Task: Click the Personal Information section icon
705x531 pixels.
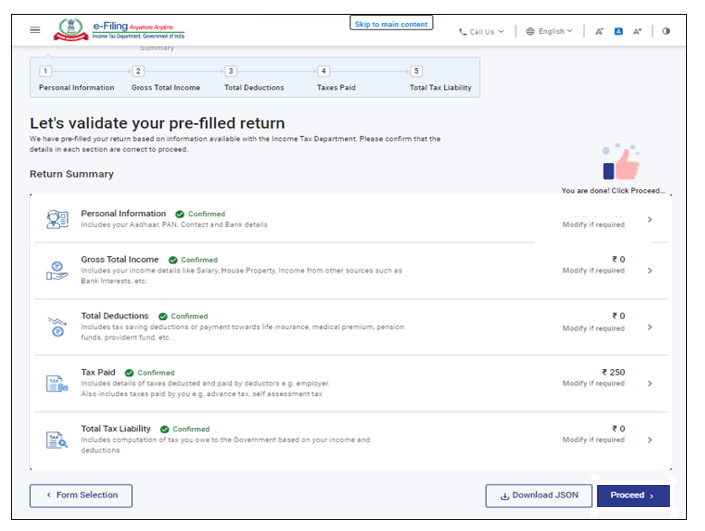Action: 57,219
